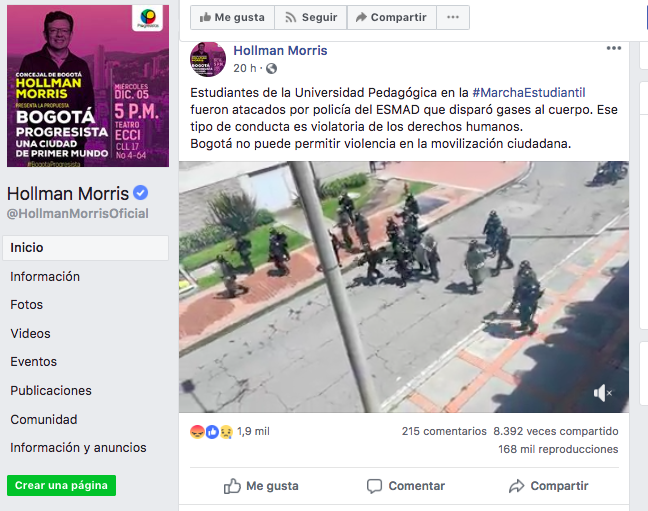Click the top Compartir page button
648x511 pixels.
click(391, 17)
